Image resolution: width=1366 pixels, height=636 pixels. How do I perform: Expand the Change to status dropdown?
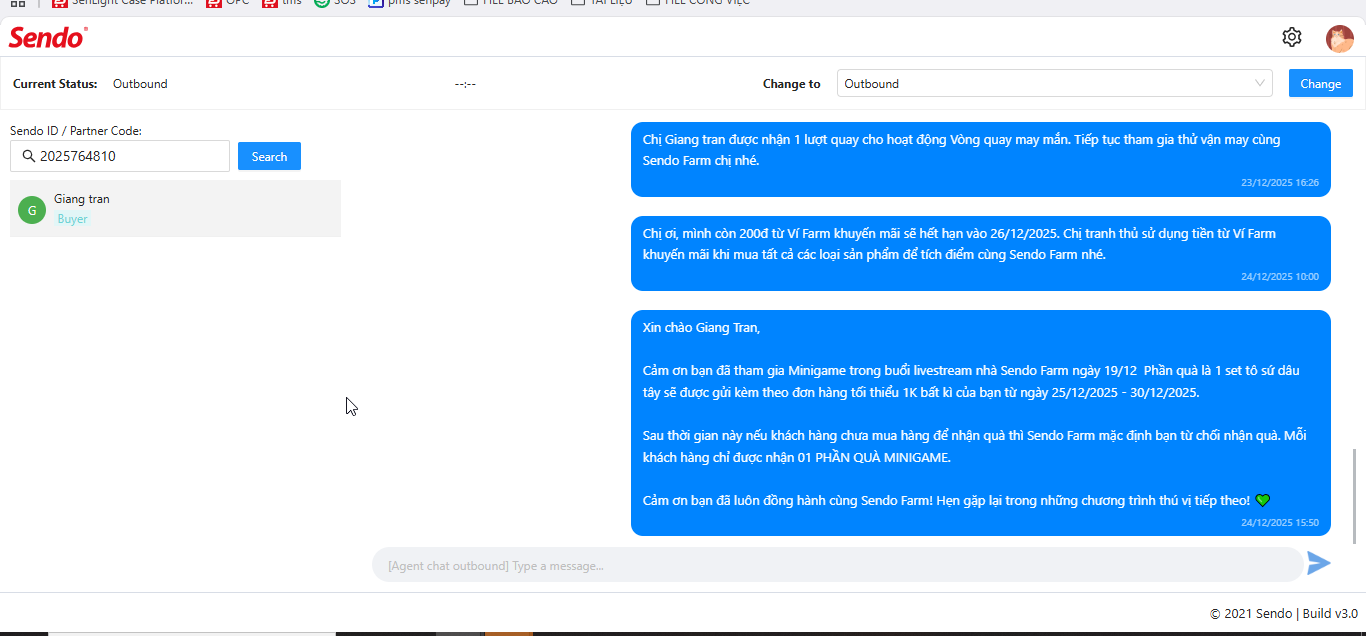tap(1055, 83)
